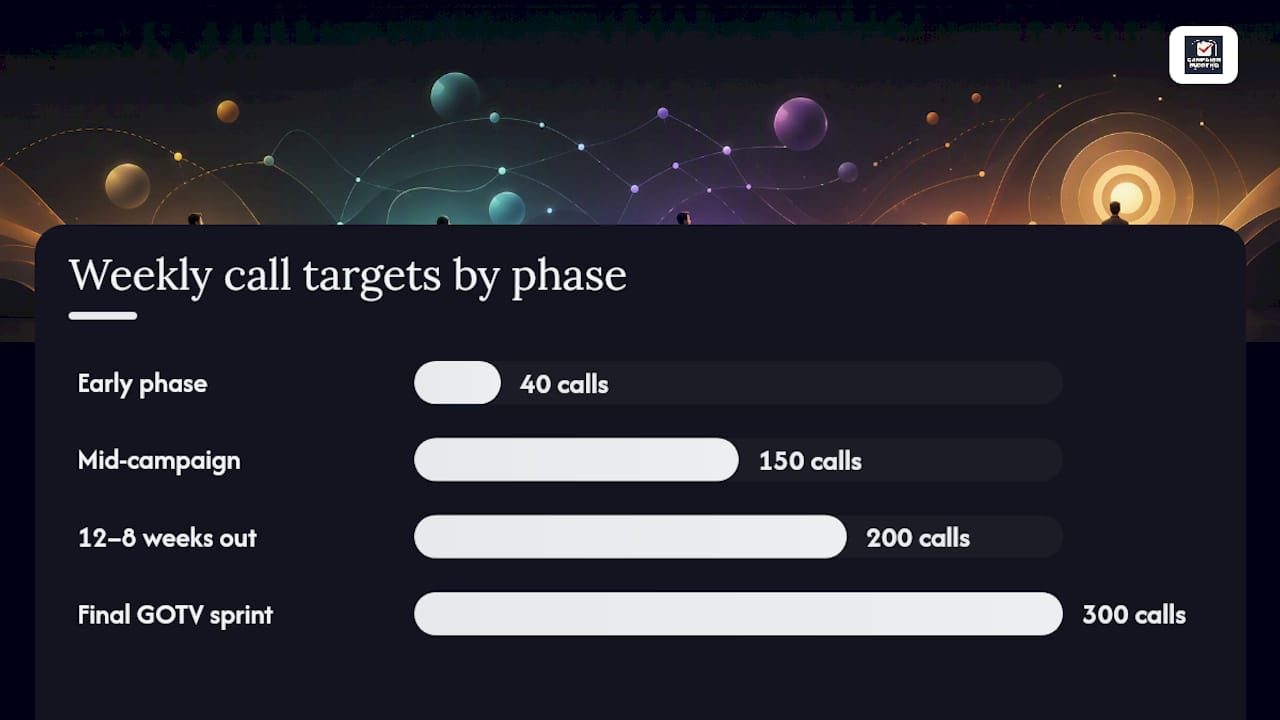The image size is (1280, 720).
Task: Click the 'Weekly call targets by phase' heading
Action: click(x=348, y=276)
